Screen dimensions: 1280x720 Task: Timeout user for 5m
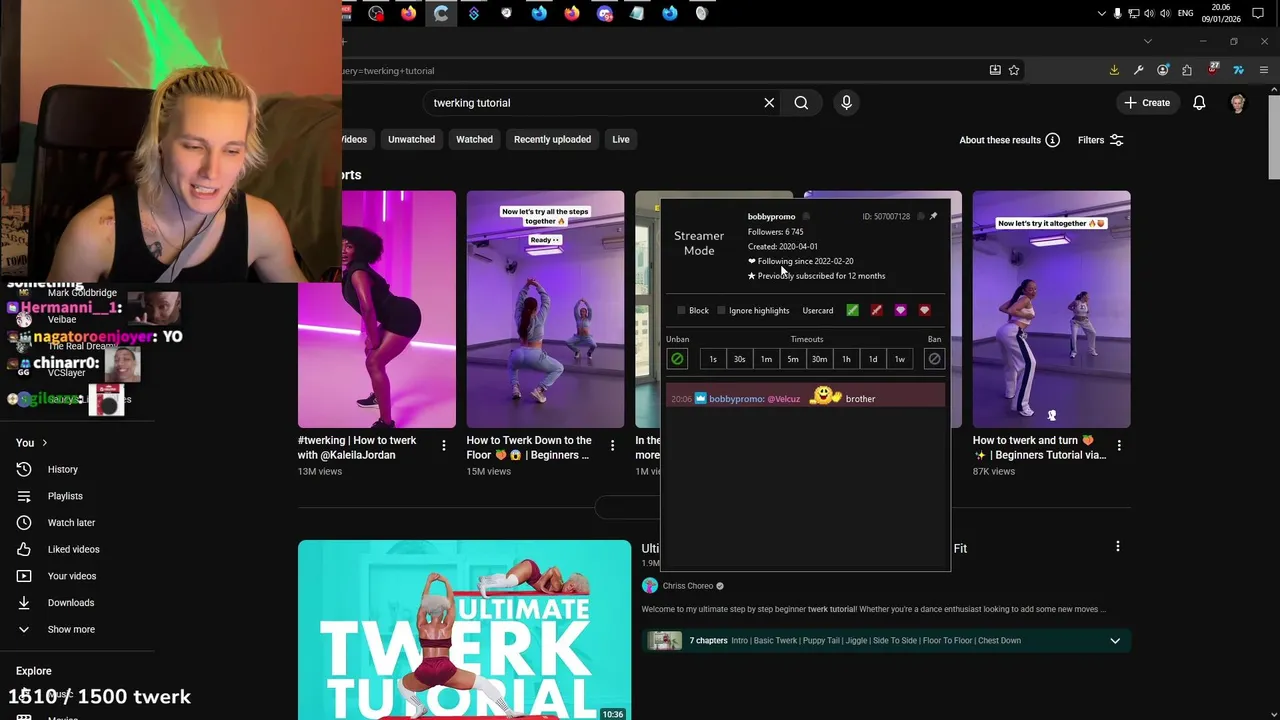coord(793,359)
